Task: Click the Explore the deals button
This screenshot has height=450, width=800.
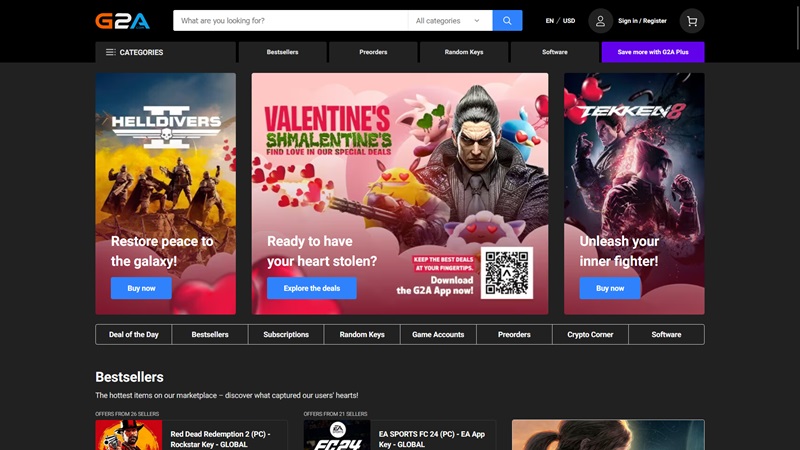Action: (x=312, y=288)
